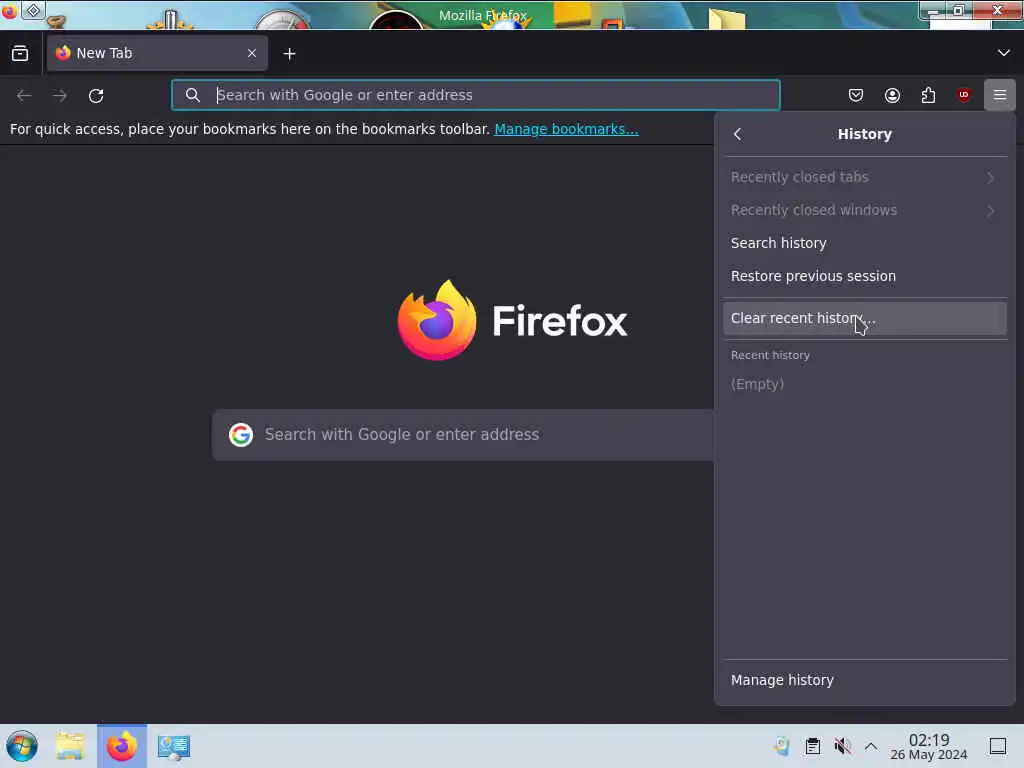Go back with the back arrow
The width and height of the screenshot is (1024, 768).
(x=24, y=95)
